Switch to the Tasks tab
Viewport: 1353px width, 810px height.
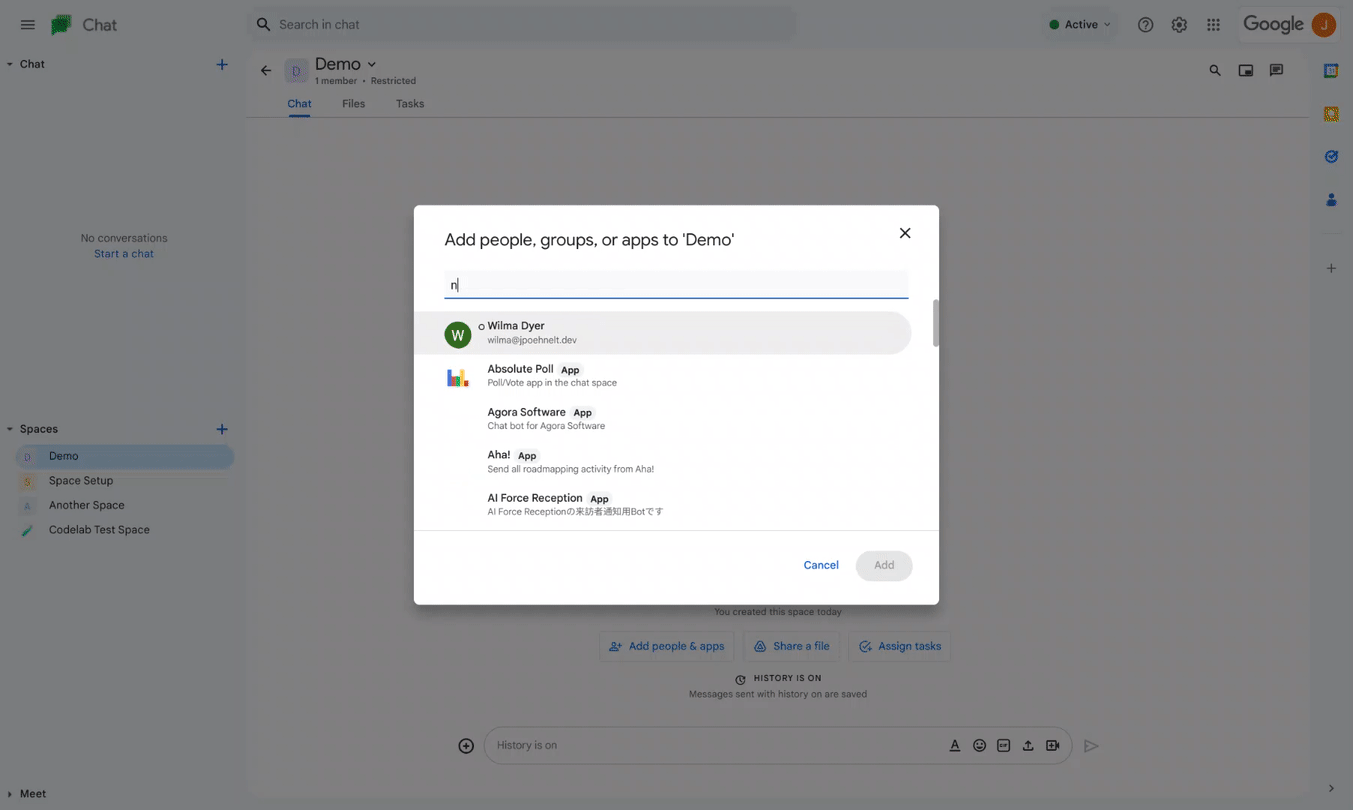(x=409, y=103)
